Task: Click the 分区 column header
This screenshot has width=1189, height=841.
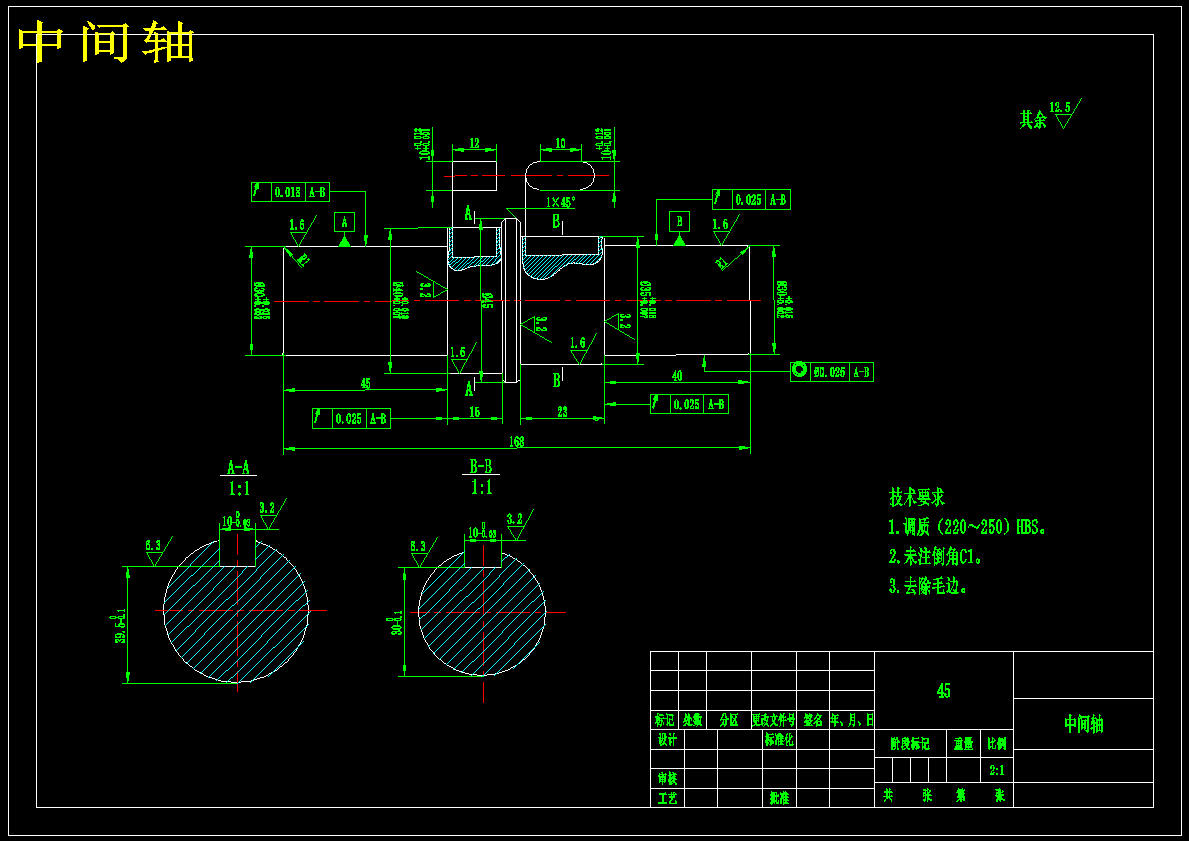Action: [729, 720]
